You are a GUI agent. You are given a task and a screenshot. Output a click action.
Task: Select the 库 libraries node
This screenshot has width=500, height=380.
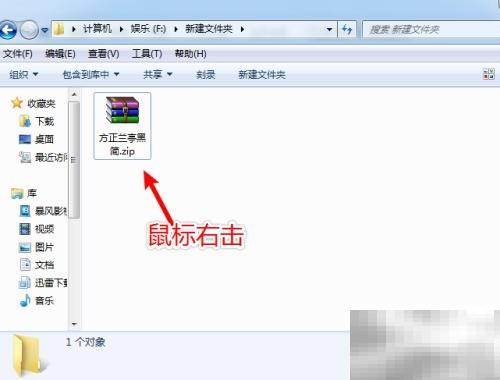(x=24, y=193)
